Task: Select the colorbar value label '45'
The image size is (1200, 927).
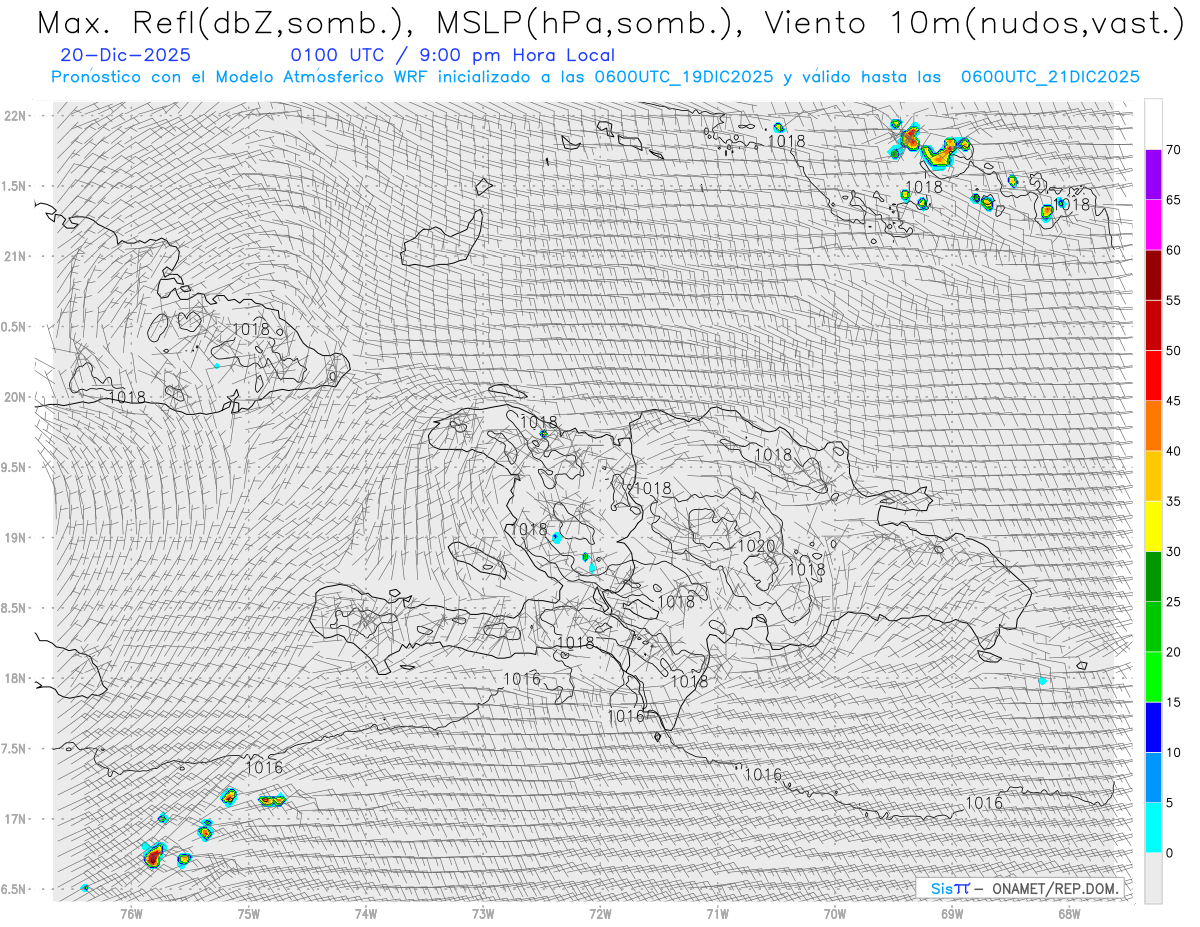Action: pyautogui.click(x=1174, y=401)
